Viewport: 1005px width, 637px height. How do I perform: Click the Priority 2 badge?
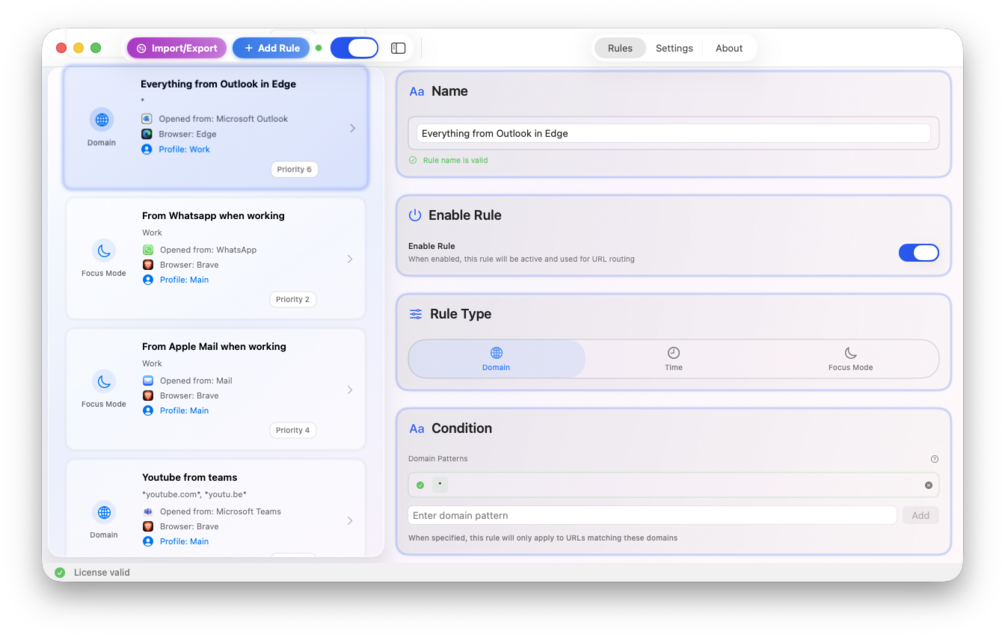(x=293, y=299)
